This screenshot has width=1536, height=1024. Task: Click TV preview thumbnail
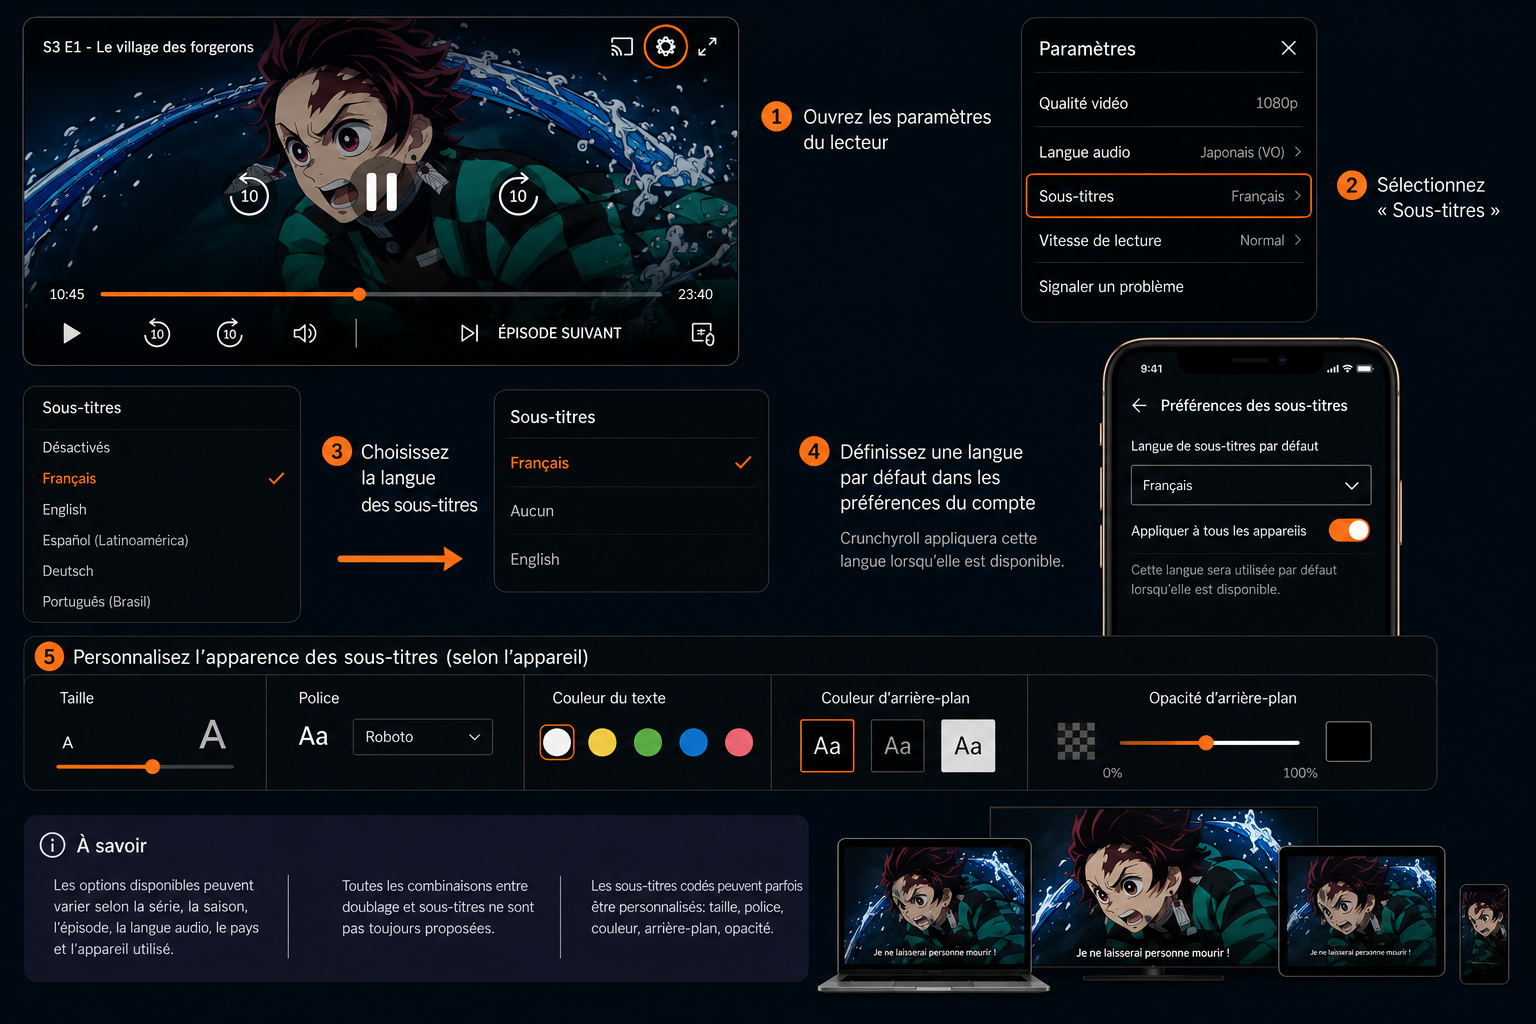click(1153, 890)
